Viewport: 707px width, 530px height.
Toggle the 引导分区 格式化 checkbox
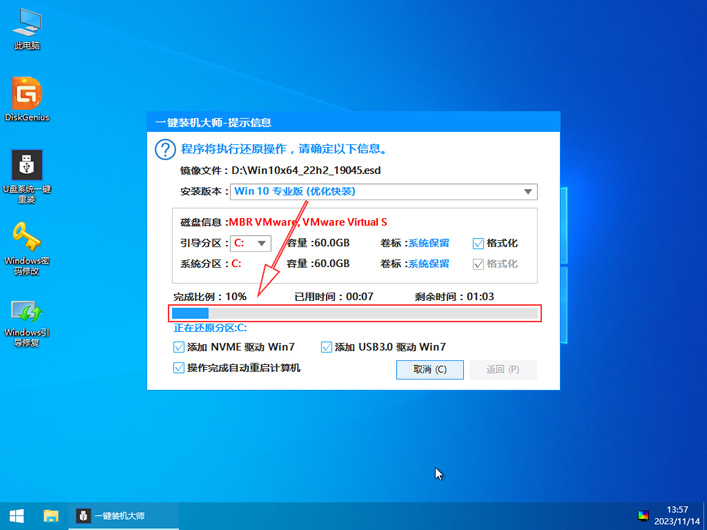(478, 244)
